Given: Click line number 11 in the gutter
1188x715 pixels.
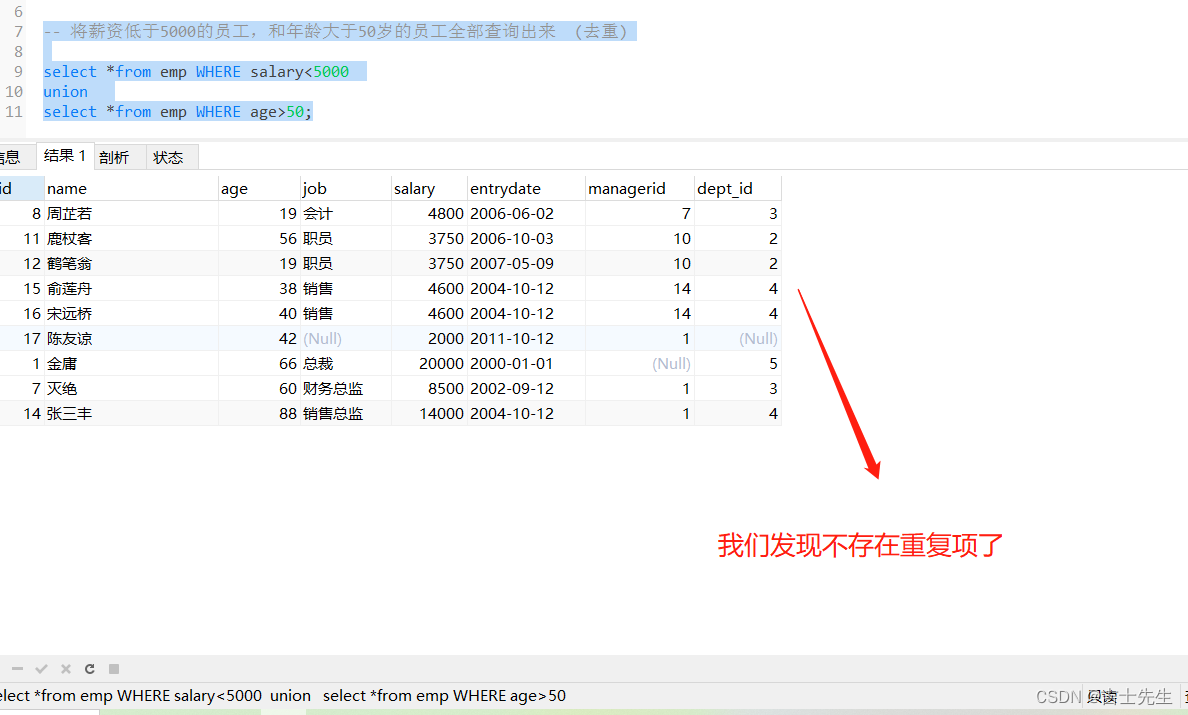Looking at the screenshot, I should click(x=14, y=111).
